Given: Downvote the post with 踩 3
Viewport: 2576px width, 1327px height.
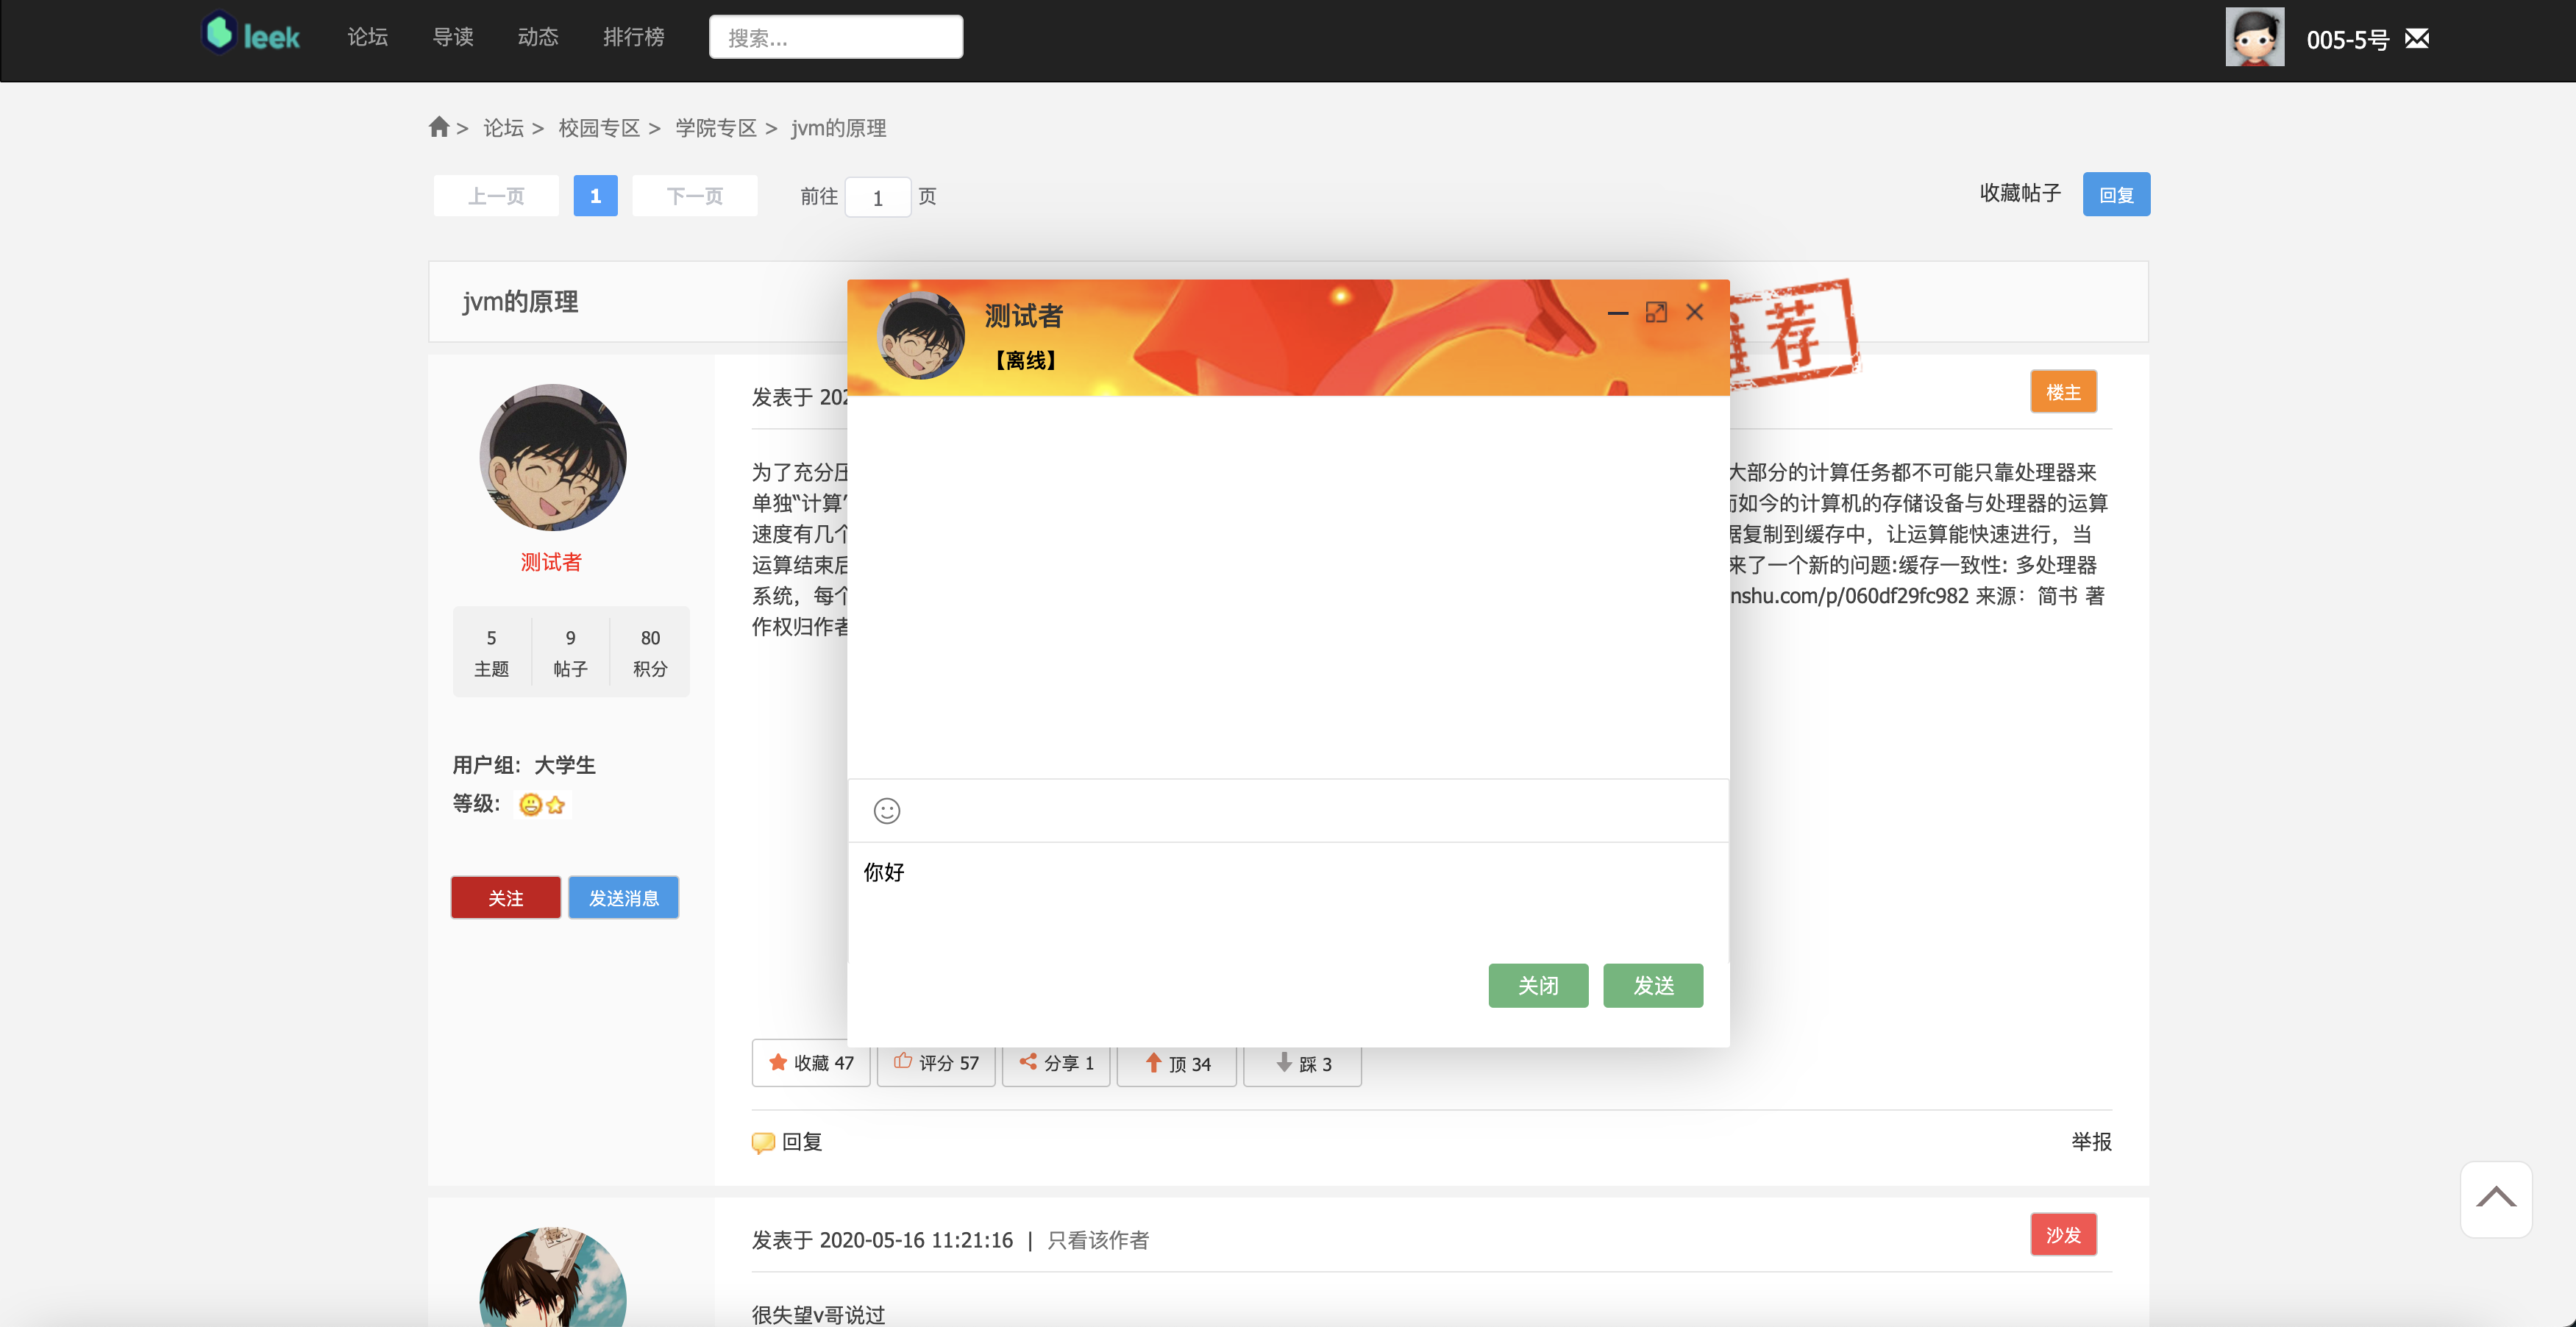Looking at the screenshot, I should tap(1302, 1064).
